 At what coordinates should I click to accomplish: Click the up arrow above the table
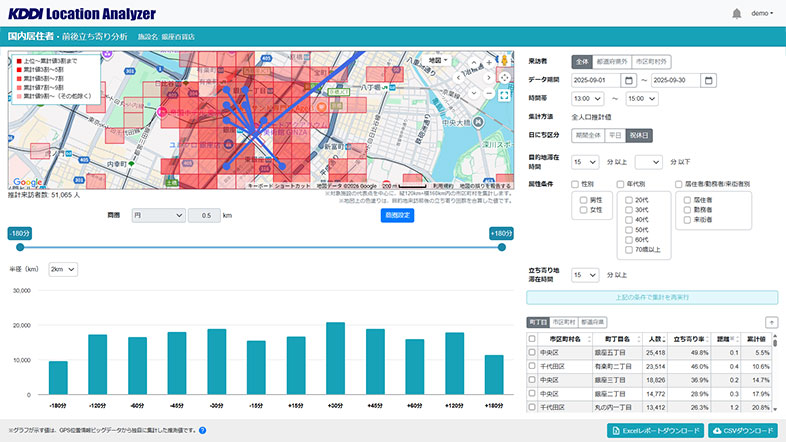point(771,322)
